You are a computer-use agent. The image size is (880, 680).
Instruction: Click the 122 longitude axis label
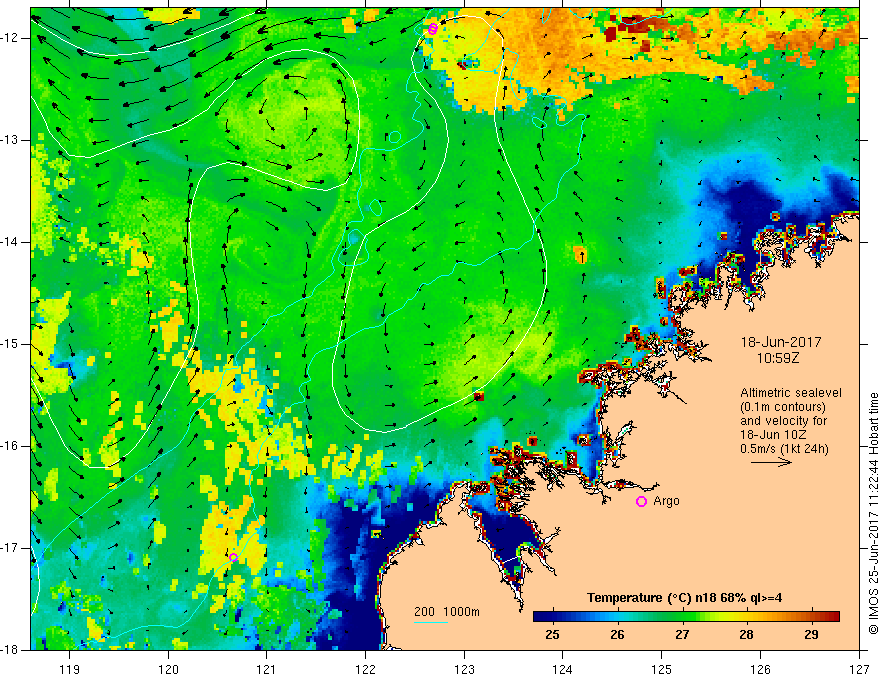(x=365, y=669)
